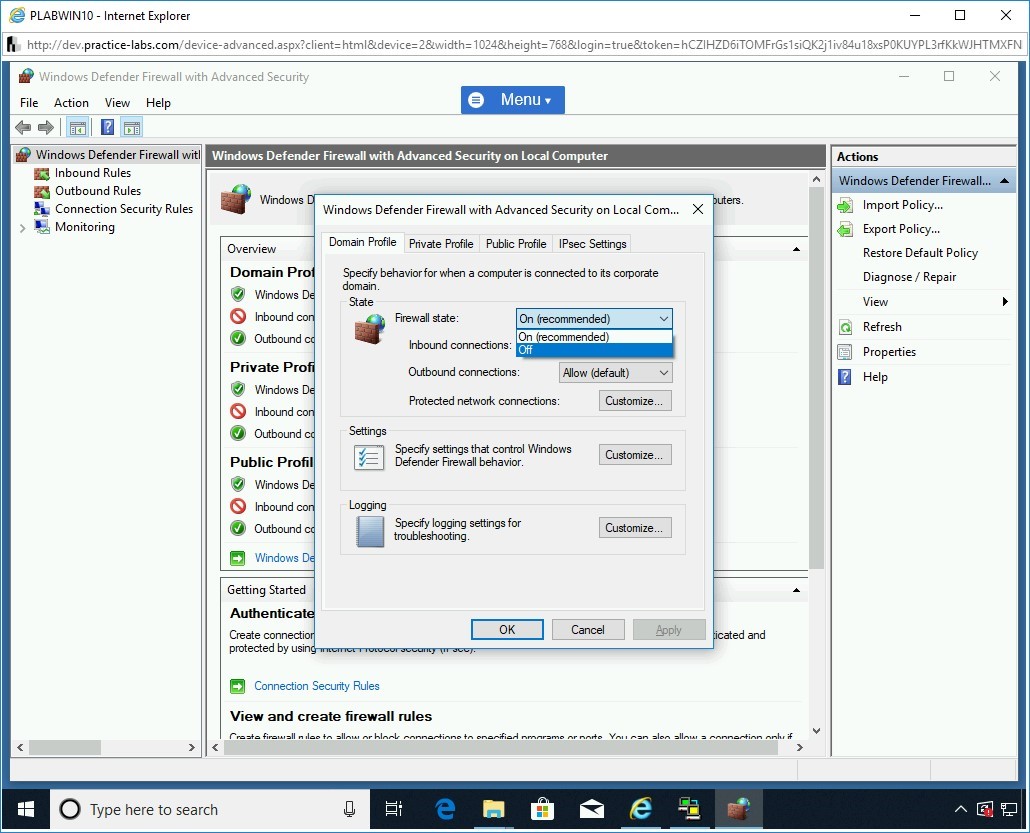Expand the View submenu arrow

click(1005, 302)
